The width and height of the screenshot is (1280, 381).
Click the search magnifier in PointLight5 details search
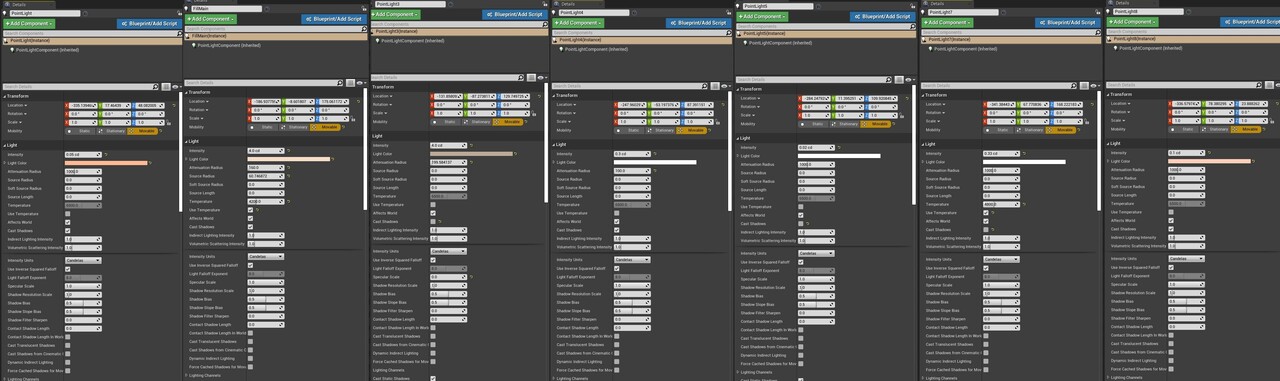[889, 80]
